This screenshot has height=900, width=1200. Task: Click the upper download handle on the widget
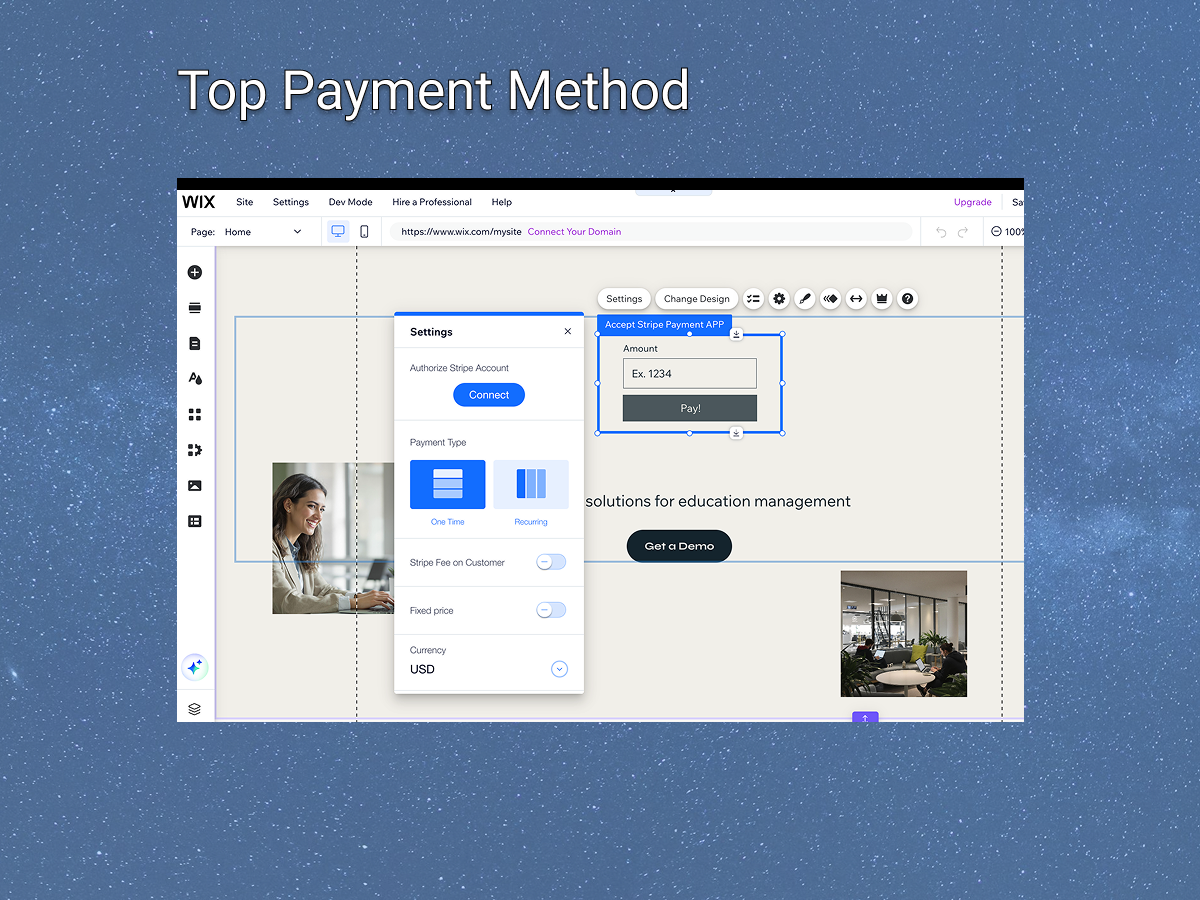click(x=736, y=334)
